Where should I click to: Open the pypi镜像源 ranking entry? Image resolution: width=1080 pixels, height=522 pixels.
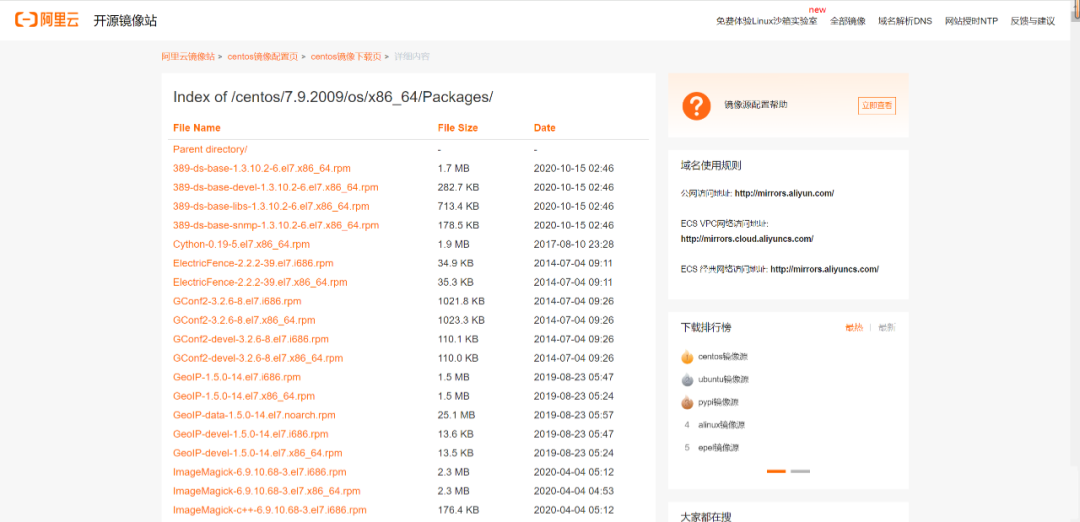718,402
